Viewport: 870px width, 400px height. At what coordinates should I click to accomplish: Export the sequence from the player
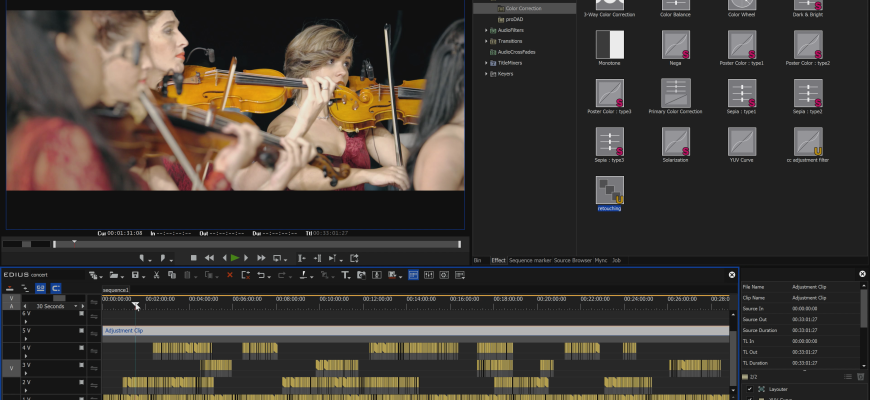tap(354, 258)
